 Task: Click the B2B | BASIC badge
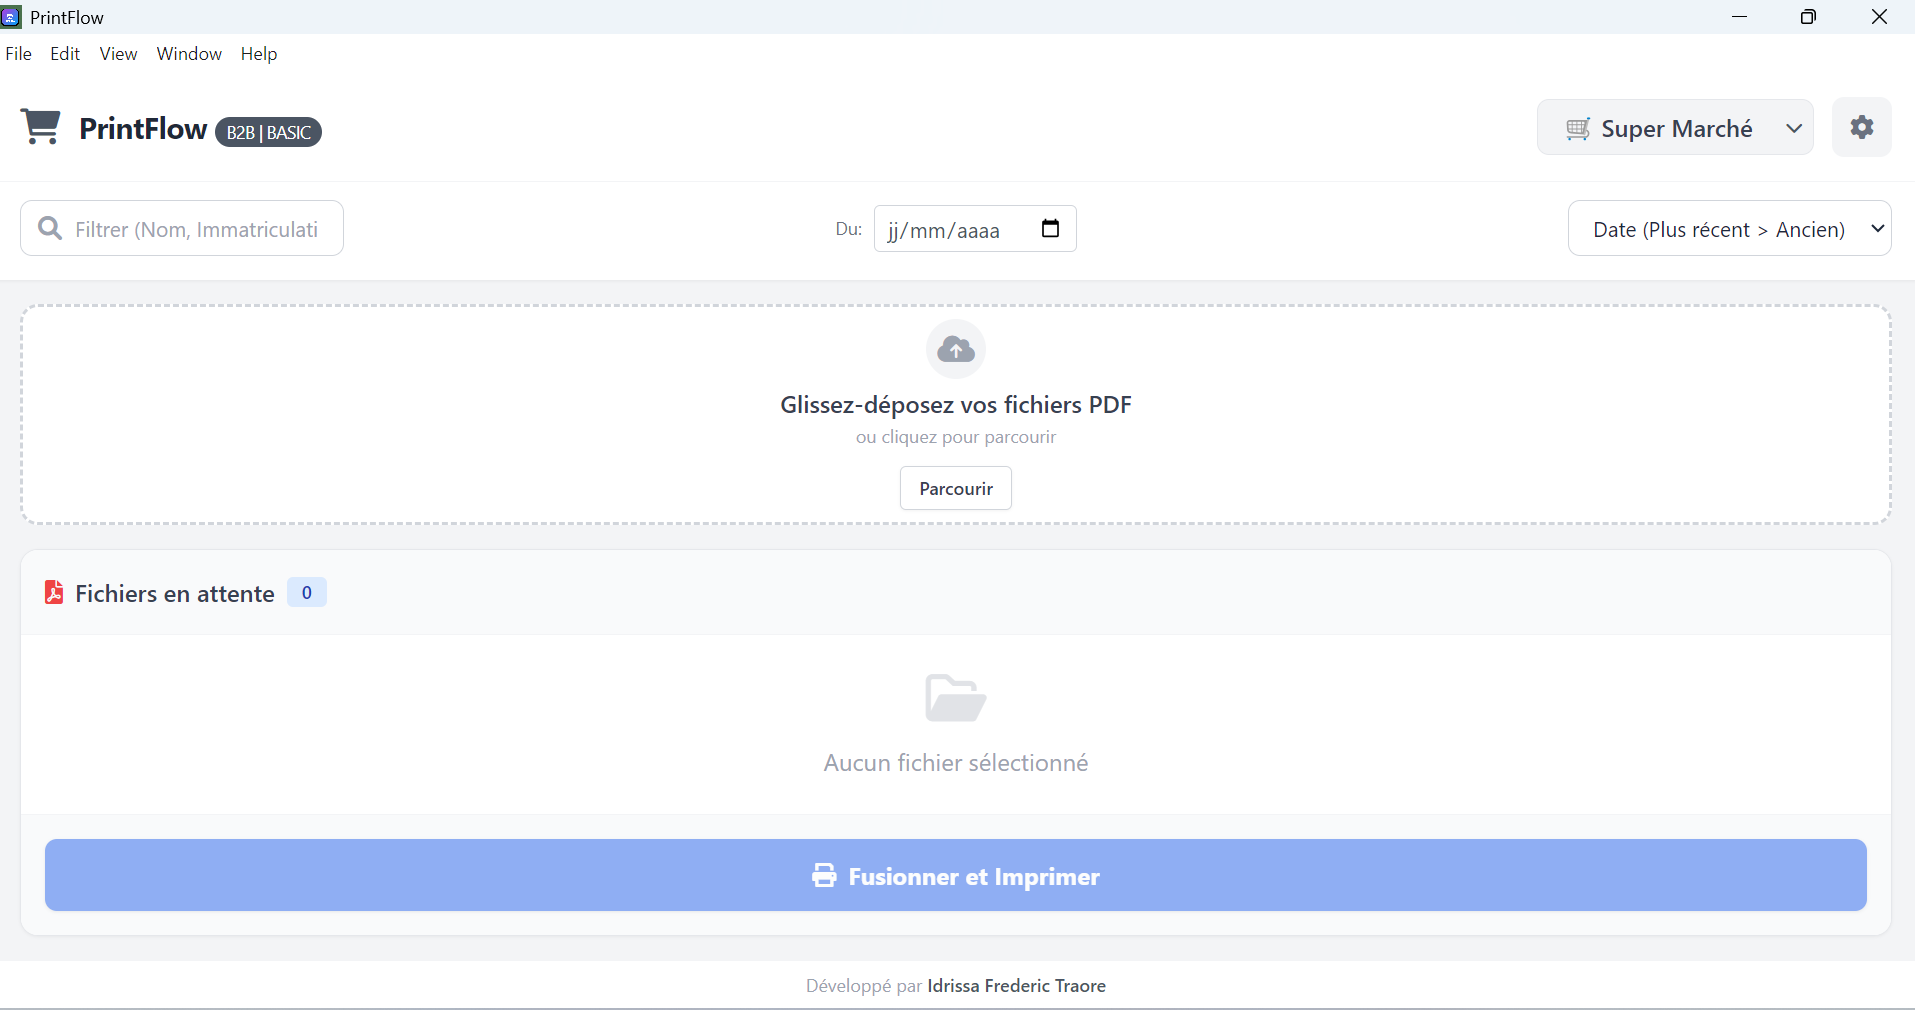(x=268, y=132)
